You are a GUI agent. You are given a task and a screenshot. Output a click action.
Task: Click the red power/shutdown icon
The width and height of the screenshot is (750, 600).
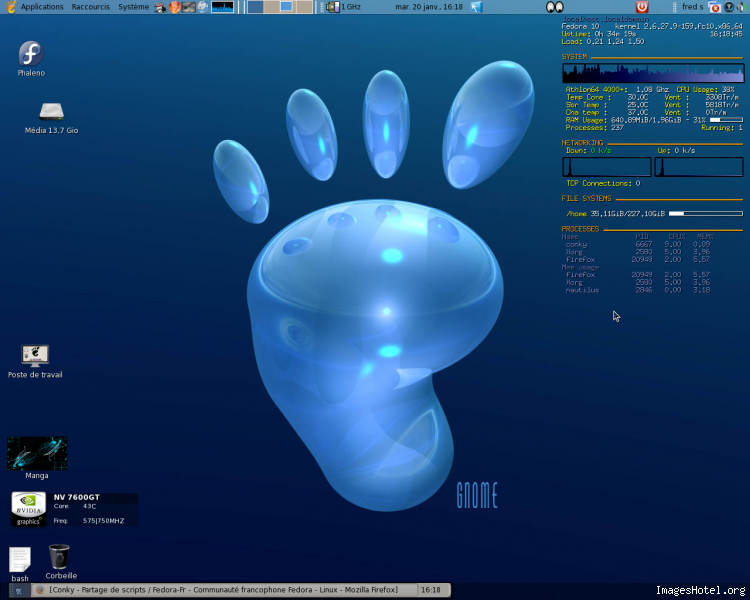click(642, 7)
